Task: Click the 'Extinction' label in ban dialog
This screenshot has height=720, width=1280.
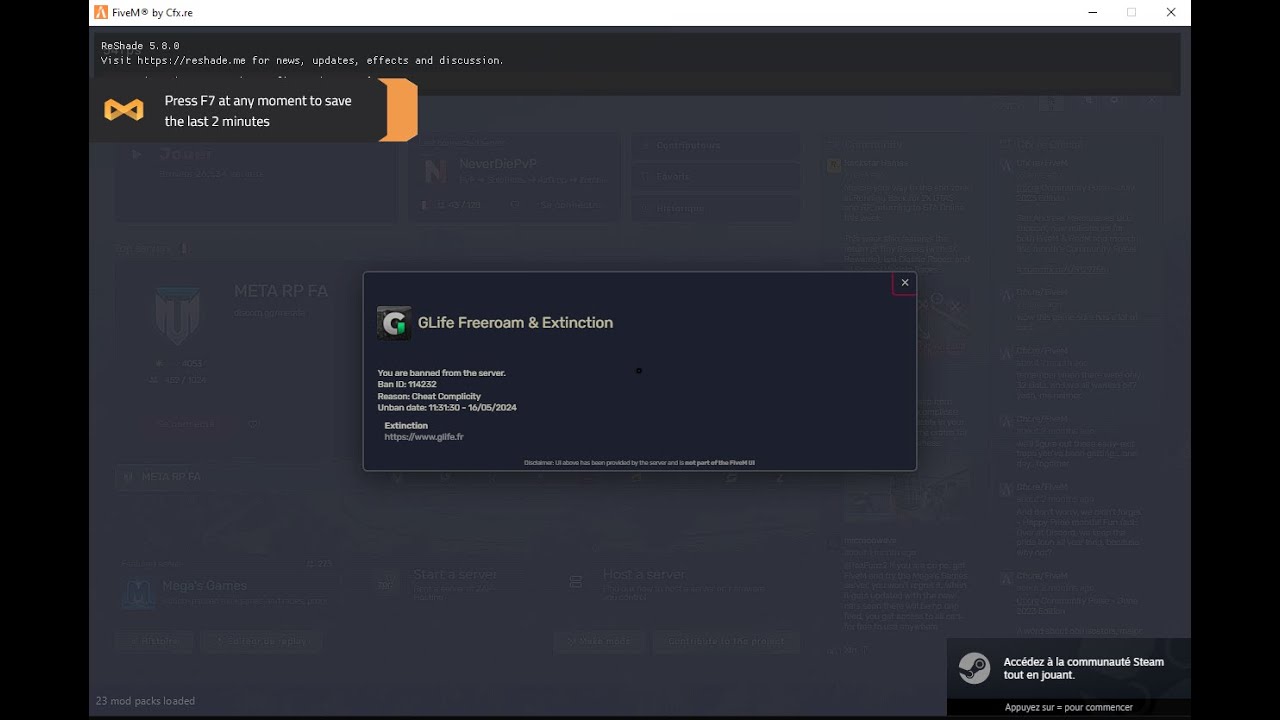Action: (x=406, y=426)
